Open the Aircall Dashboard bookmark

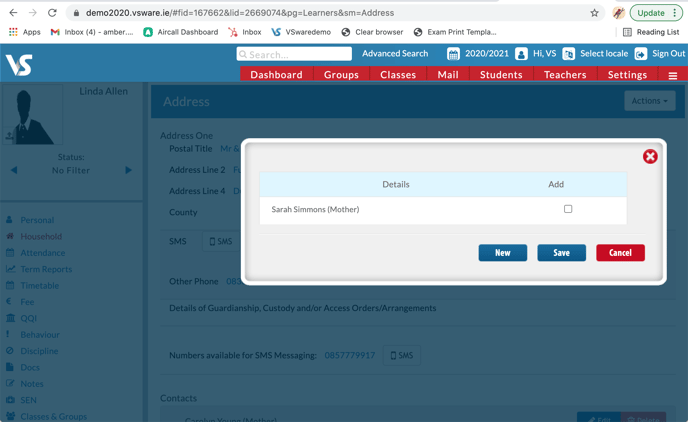coord(181,32)
